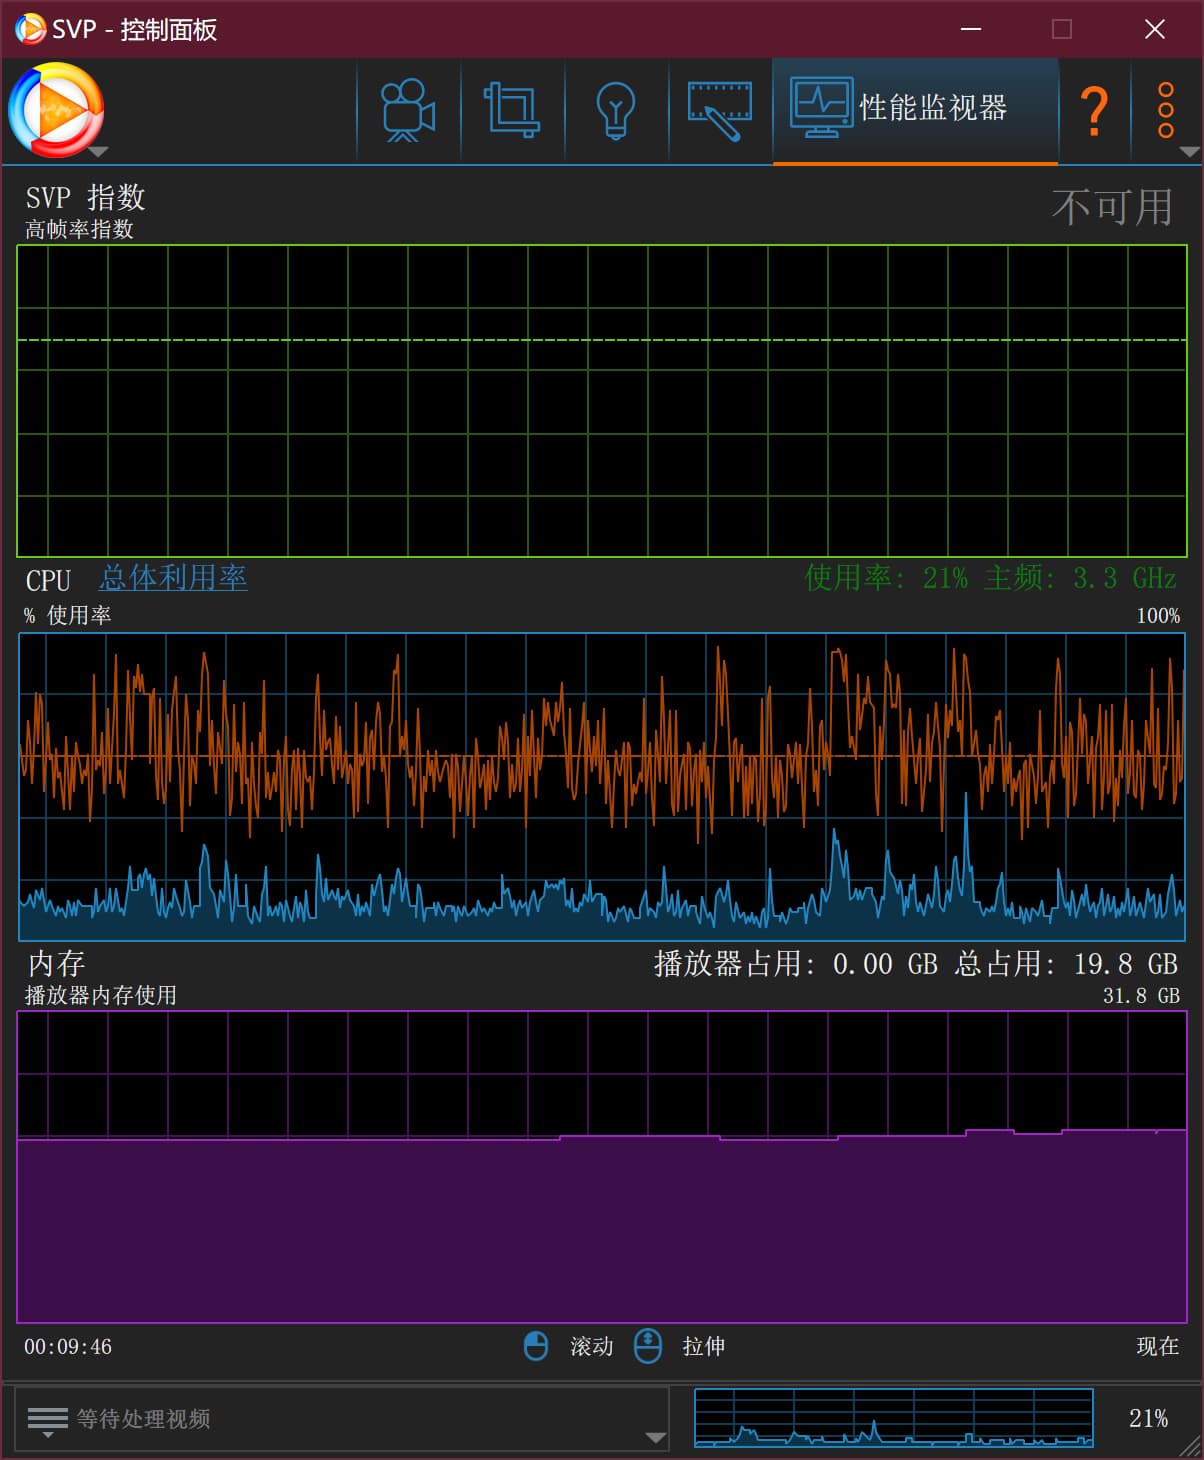Expand the dropdown arrow under SVP logo
Viewport: 1204px width, 1460px height.
(98, 152)
